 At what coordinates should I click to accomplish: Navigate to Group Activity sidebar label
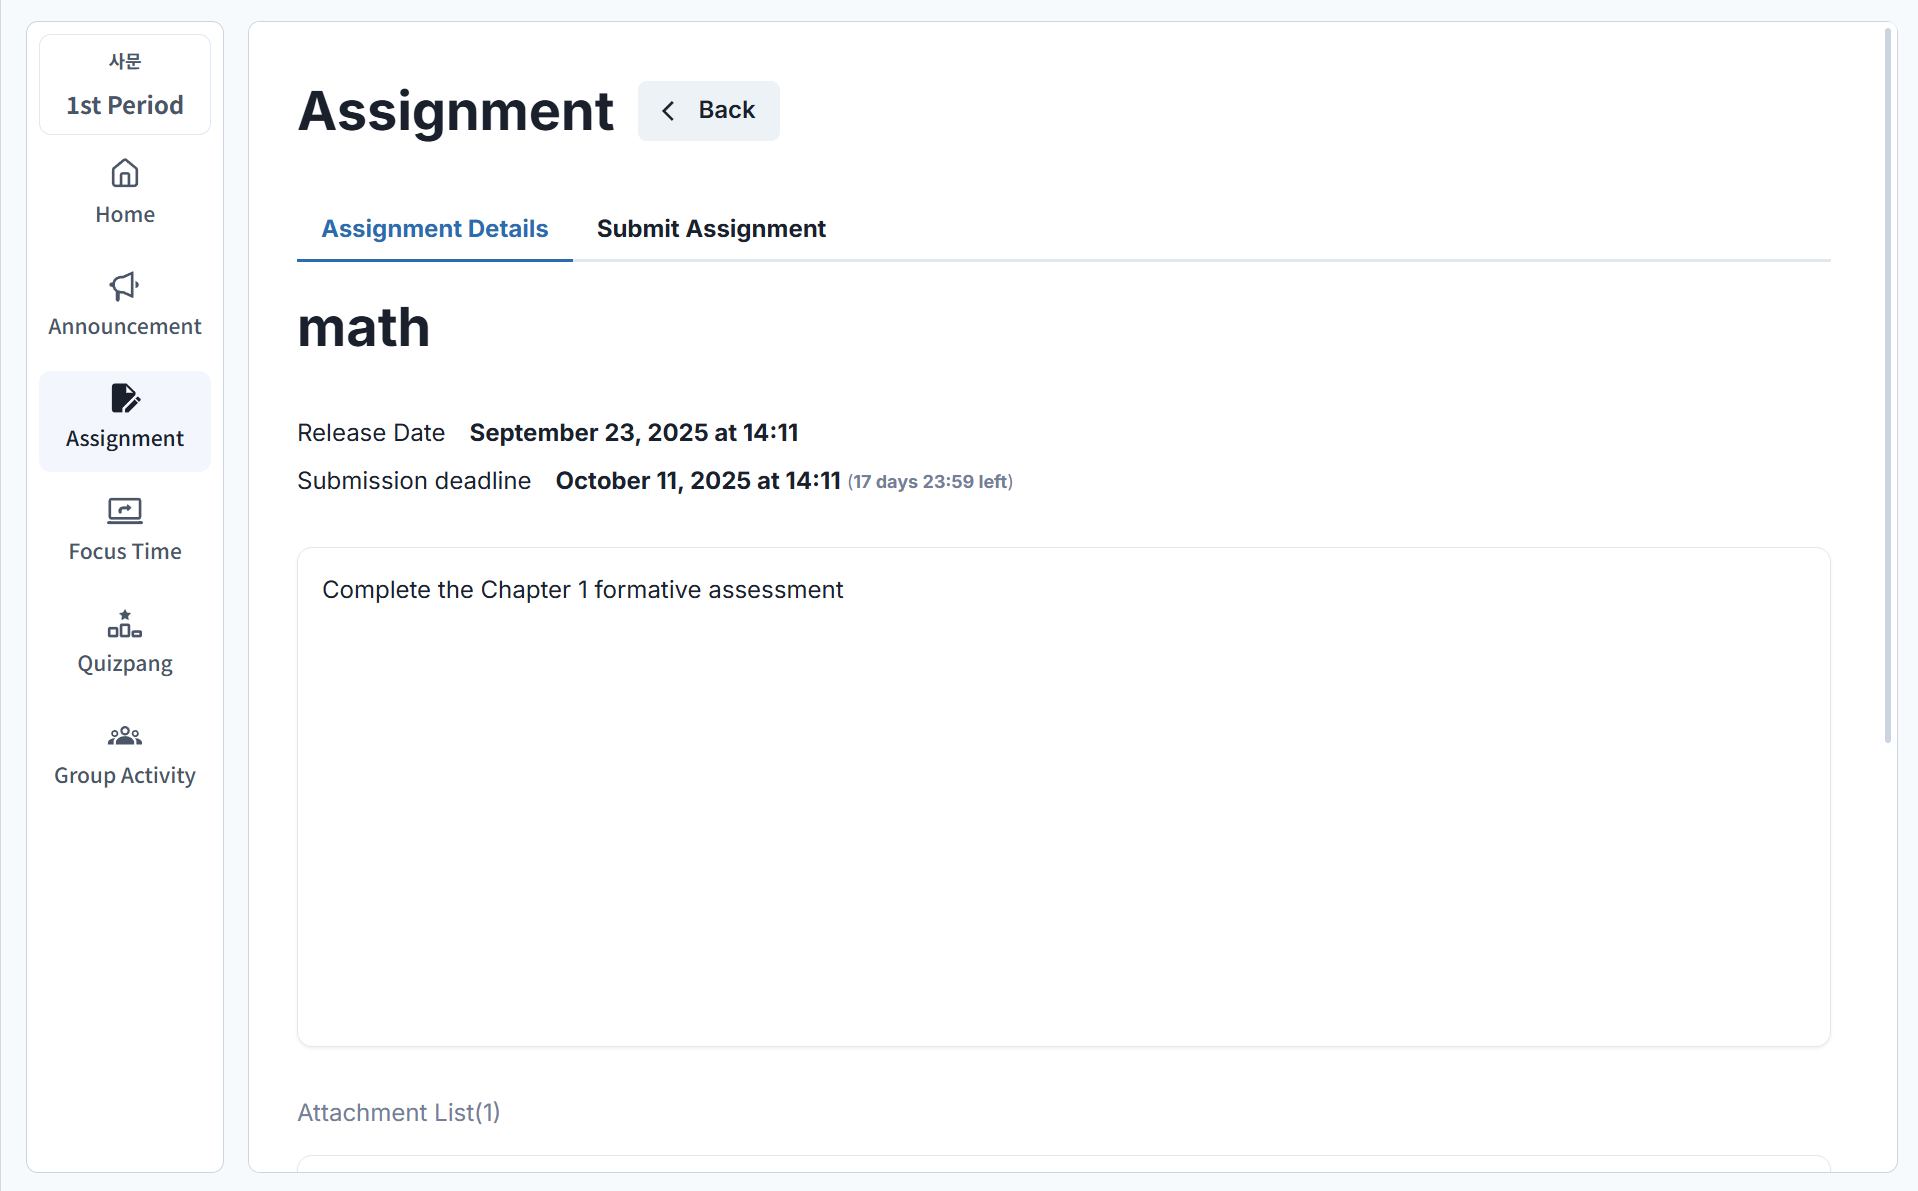tap(125, 776)
